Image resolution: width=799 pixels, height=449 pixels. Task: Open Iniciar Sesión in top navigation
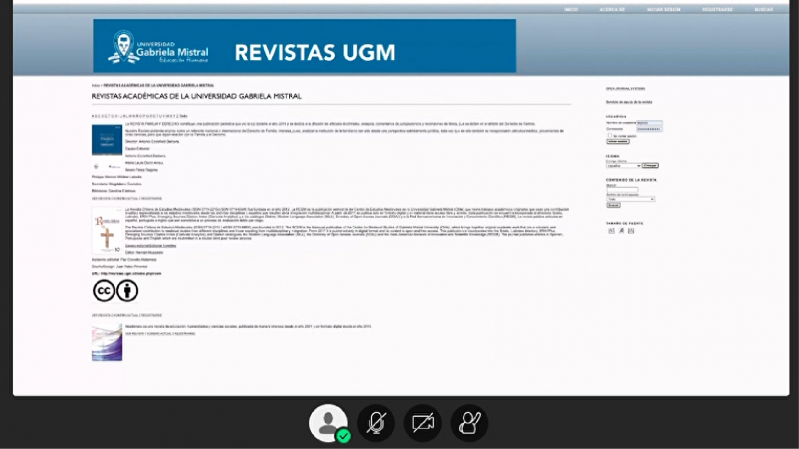663,10
